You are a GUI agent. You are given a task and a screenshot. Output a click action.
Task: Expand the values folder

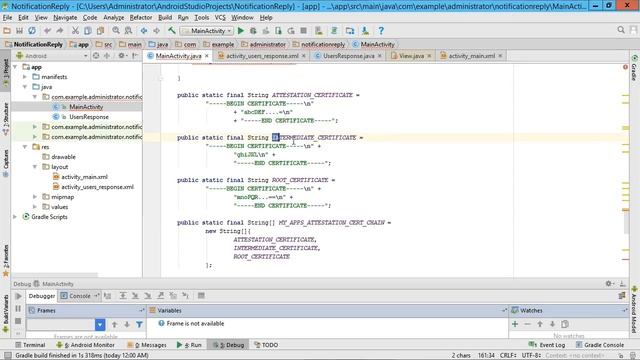(35, 207)
